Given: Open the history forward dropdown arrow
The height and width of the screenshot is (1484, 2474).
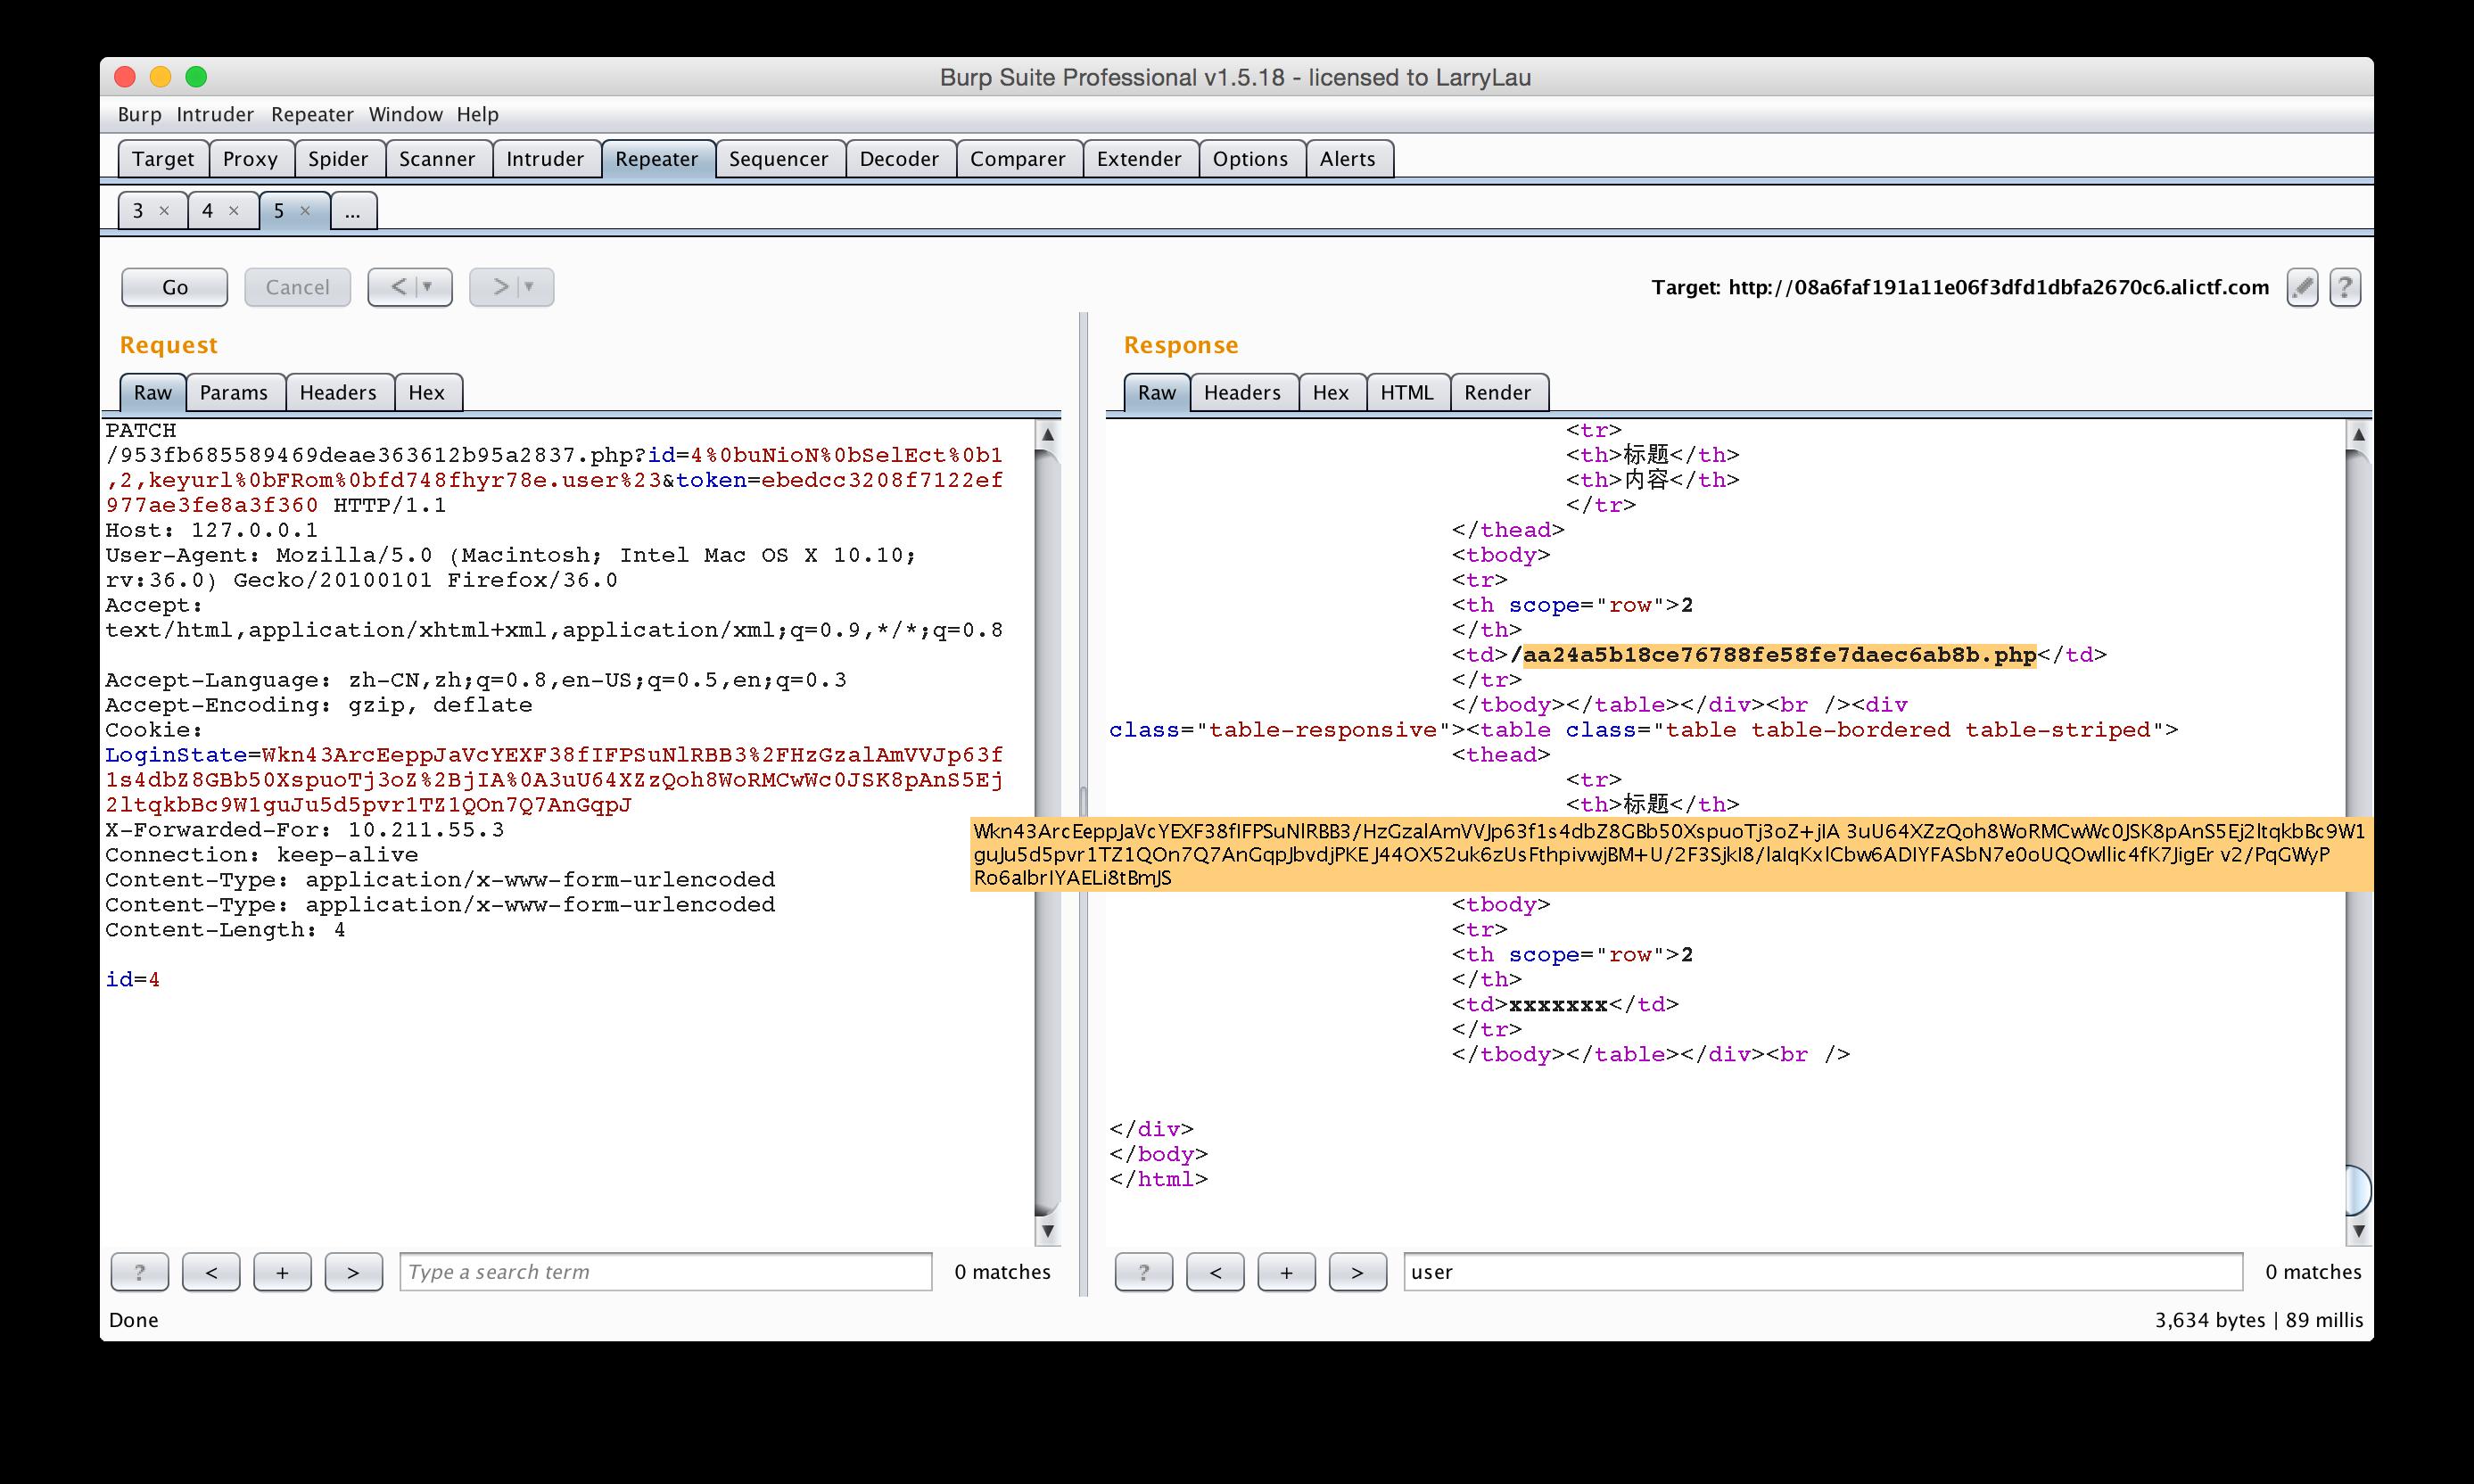Looking at the screenshot, I should (x=529, y=287).
